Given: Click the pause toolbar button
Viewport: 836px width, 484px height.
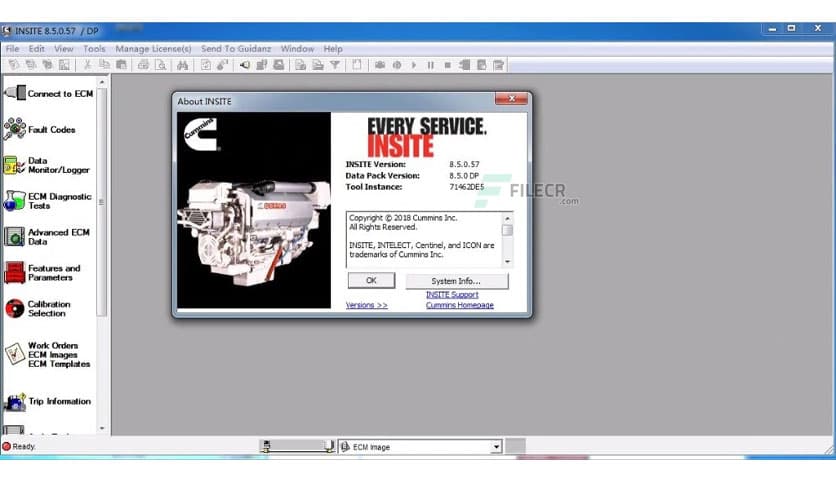Looking at the screenshot, I should 430,65.
